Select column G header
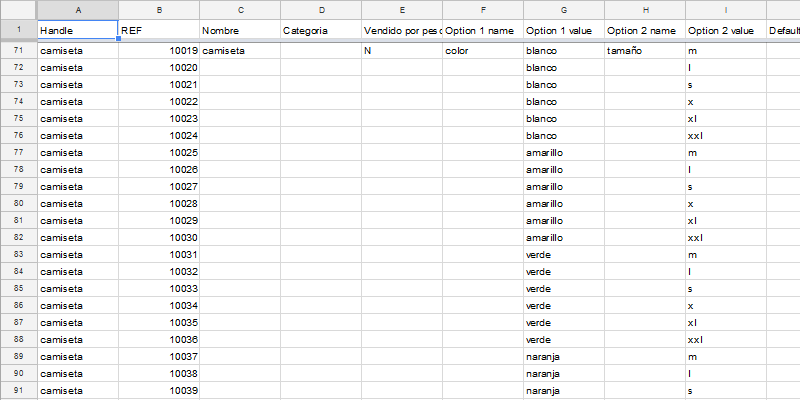 [564, 10]
